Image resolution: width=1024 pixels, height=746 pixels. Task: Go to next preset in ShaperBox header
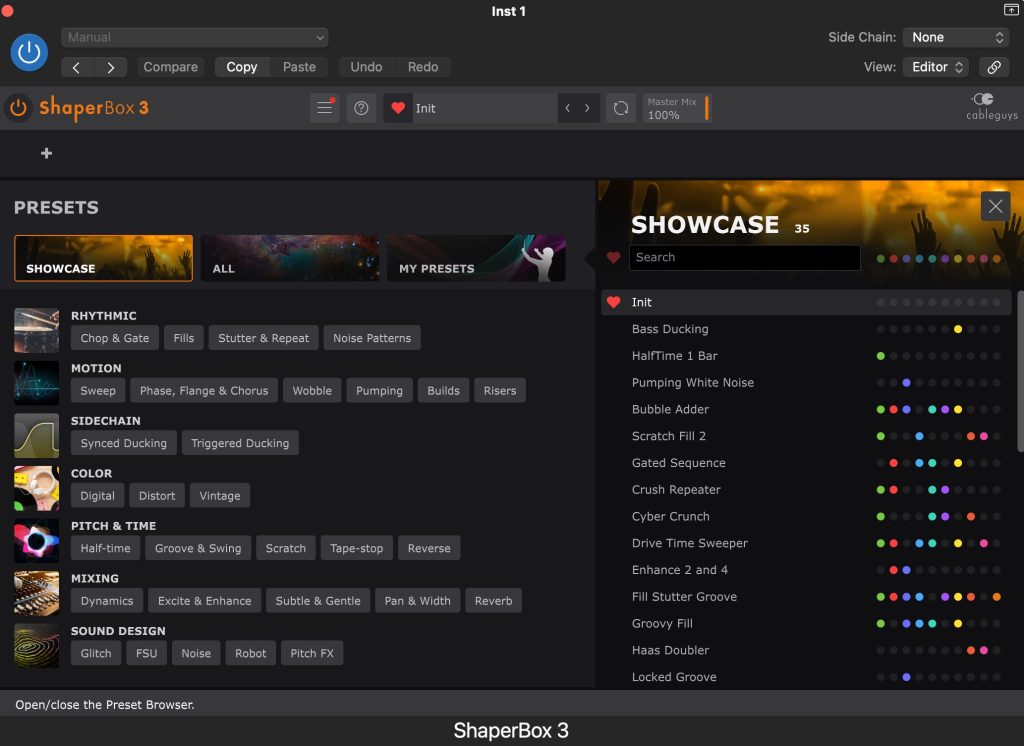click(x=587, y=108)
